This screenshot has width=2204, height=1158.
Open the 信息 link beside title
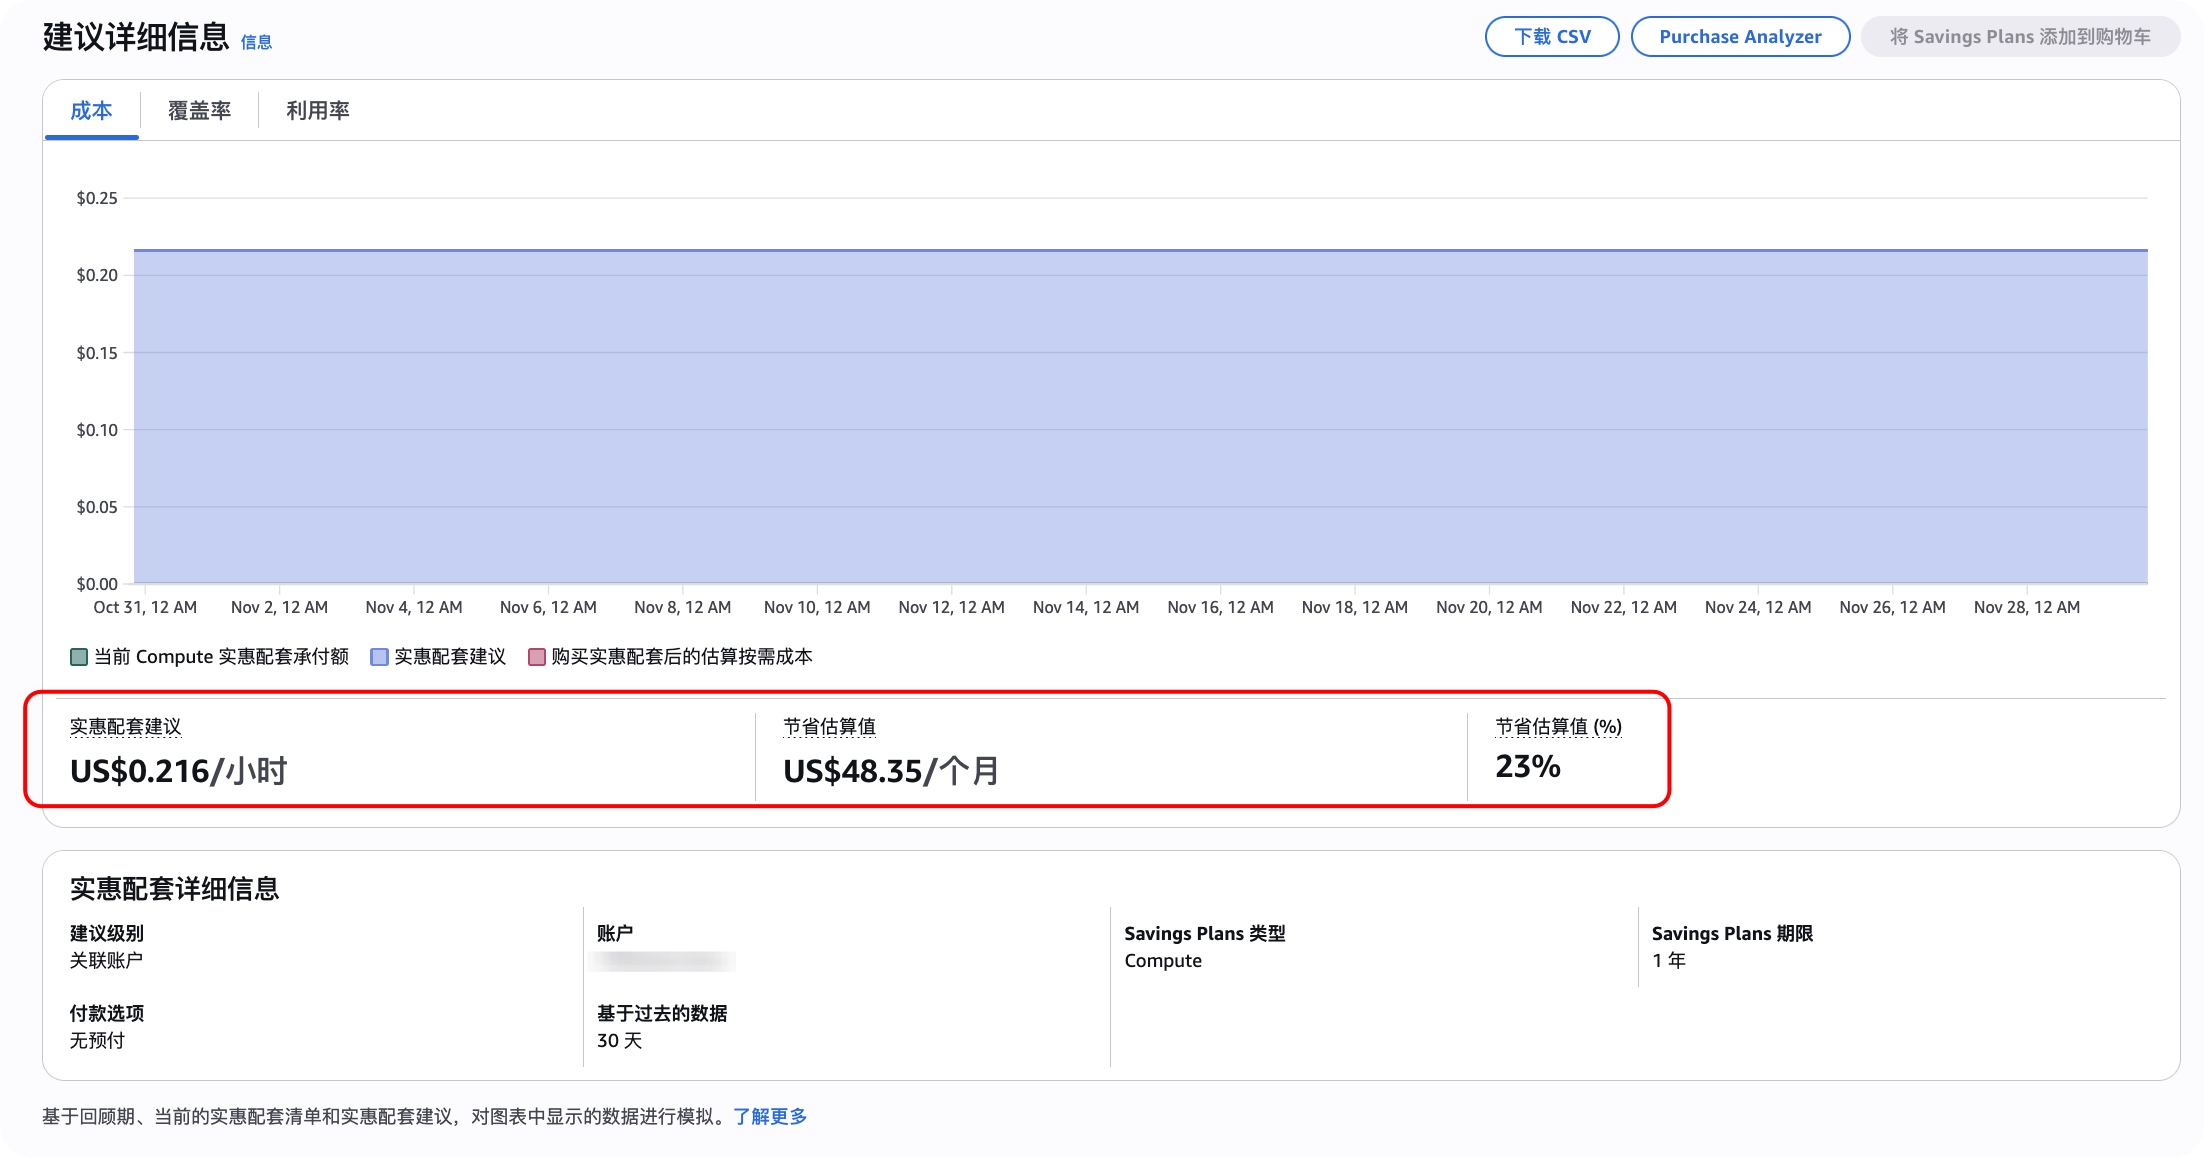coord(256,42)
